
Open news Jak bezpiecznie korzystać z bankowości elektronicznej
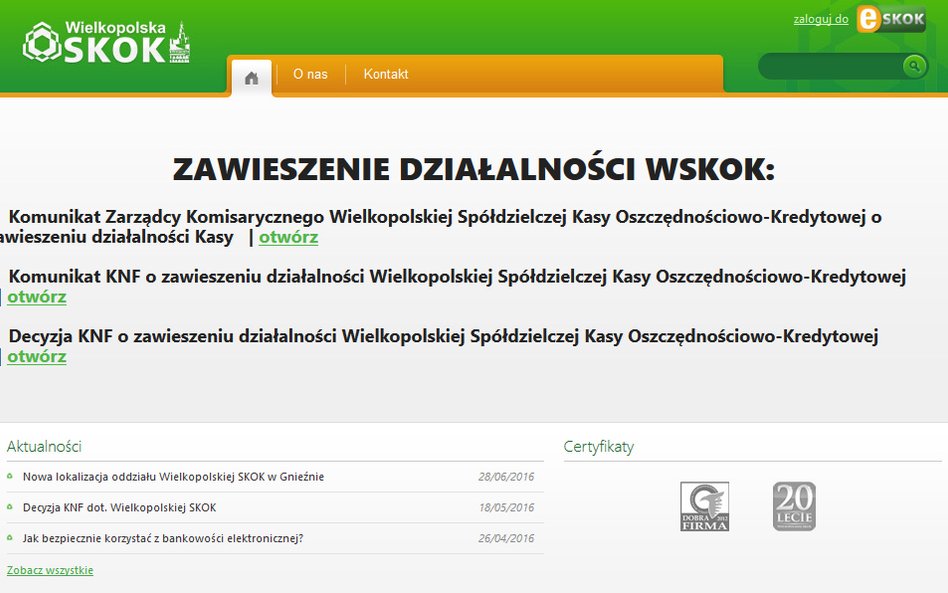click(x=163, y=538)
